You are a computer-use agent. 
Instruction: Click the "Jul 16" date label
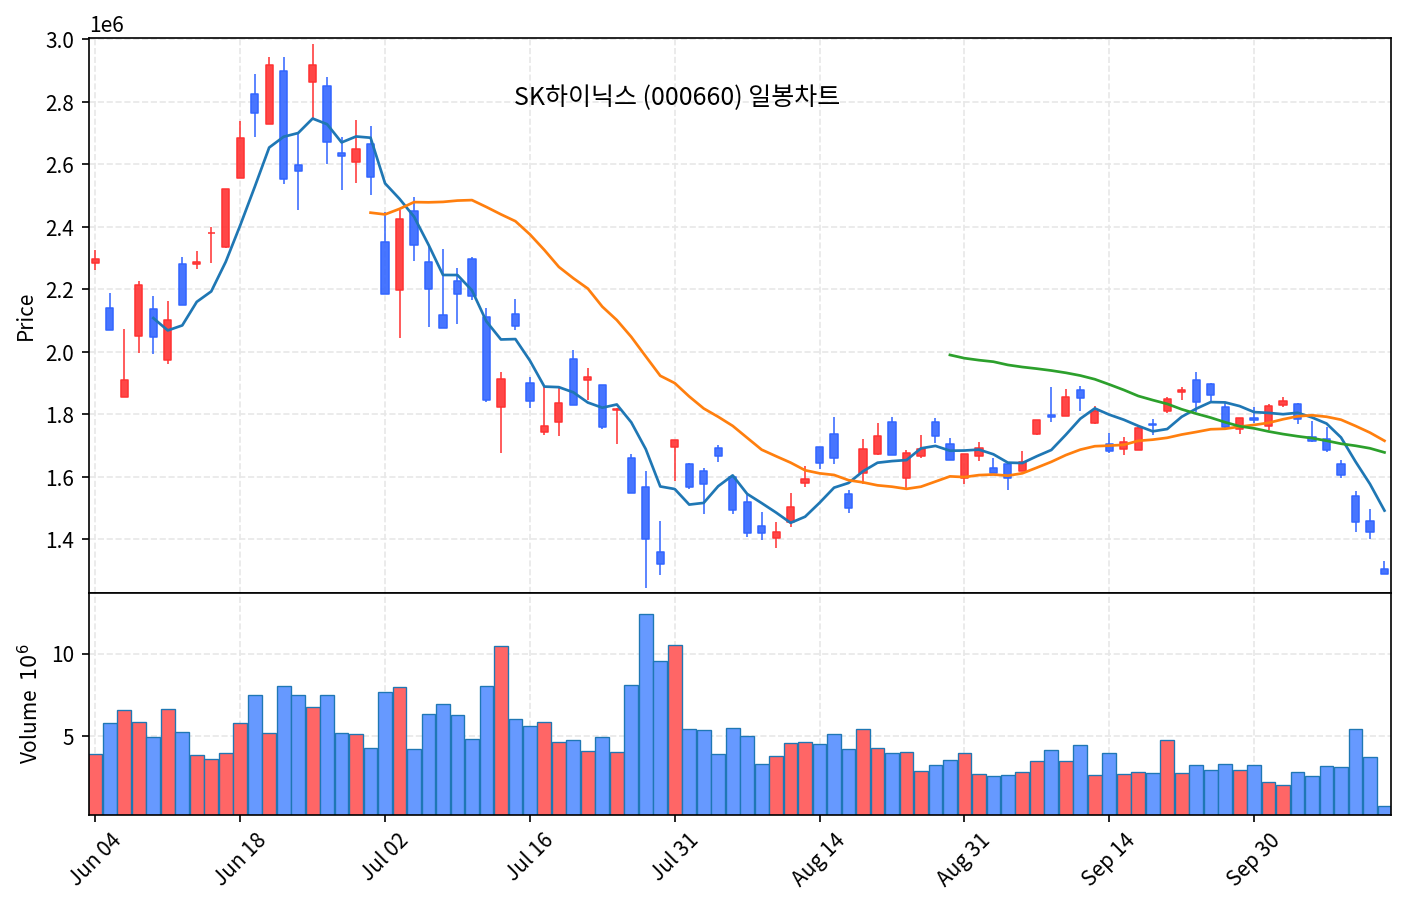(x=531, y=857)
